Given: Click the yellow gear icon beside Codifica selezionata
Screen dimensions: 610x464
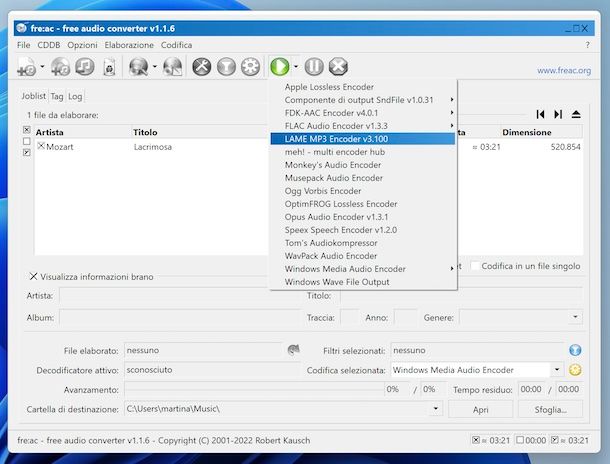Looking at the screenshot, I should (575, 369).
